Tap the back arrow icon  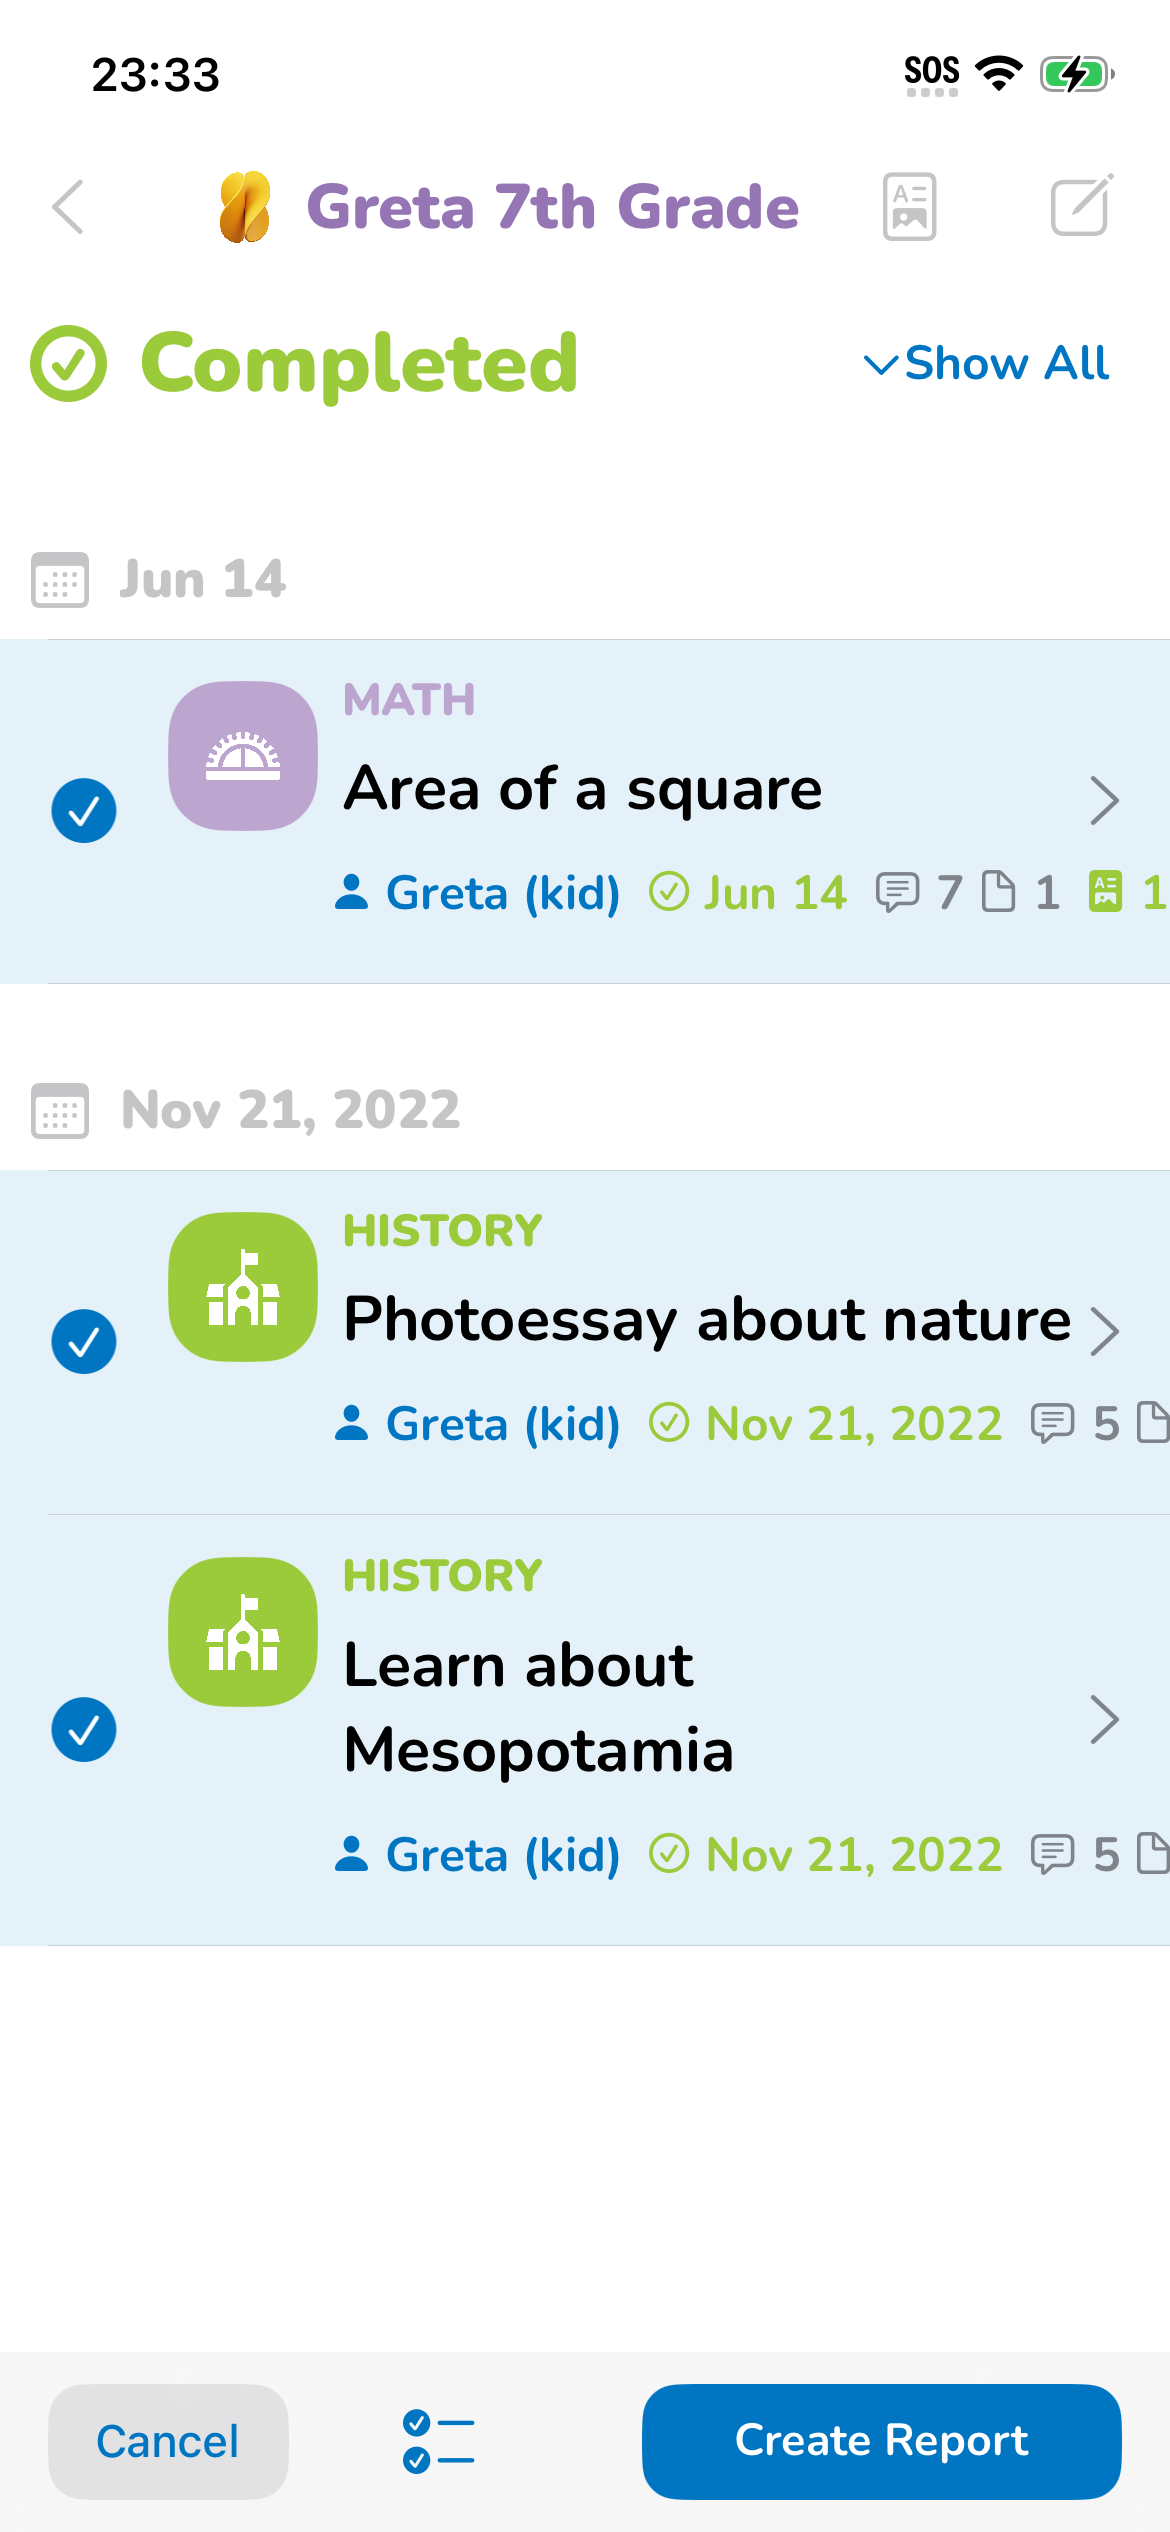click(68, 207)
